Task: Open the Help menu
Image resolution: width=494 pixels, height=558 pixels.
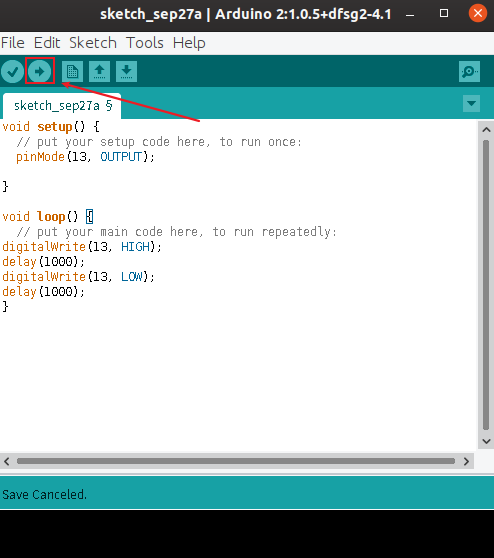Action: pos(189,43)
